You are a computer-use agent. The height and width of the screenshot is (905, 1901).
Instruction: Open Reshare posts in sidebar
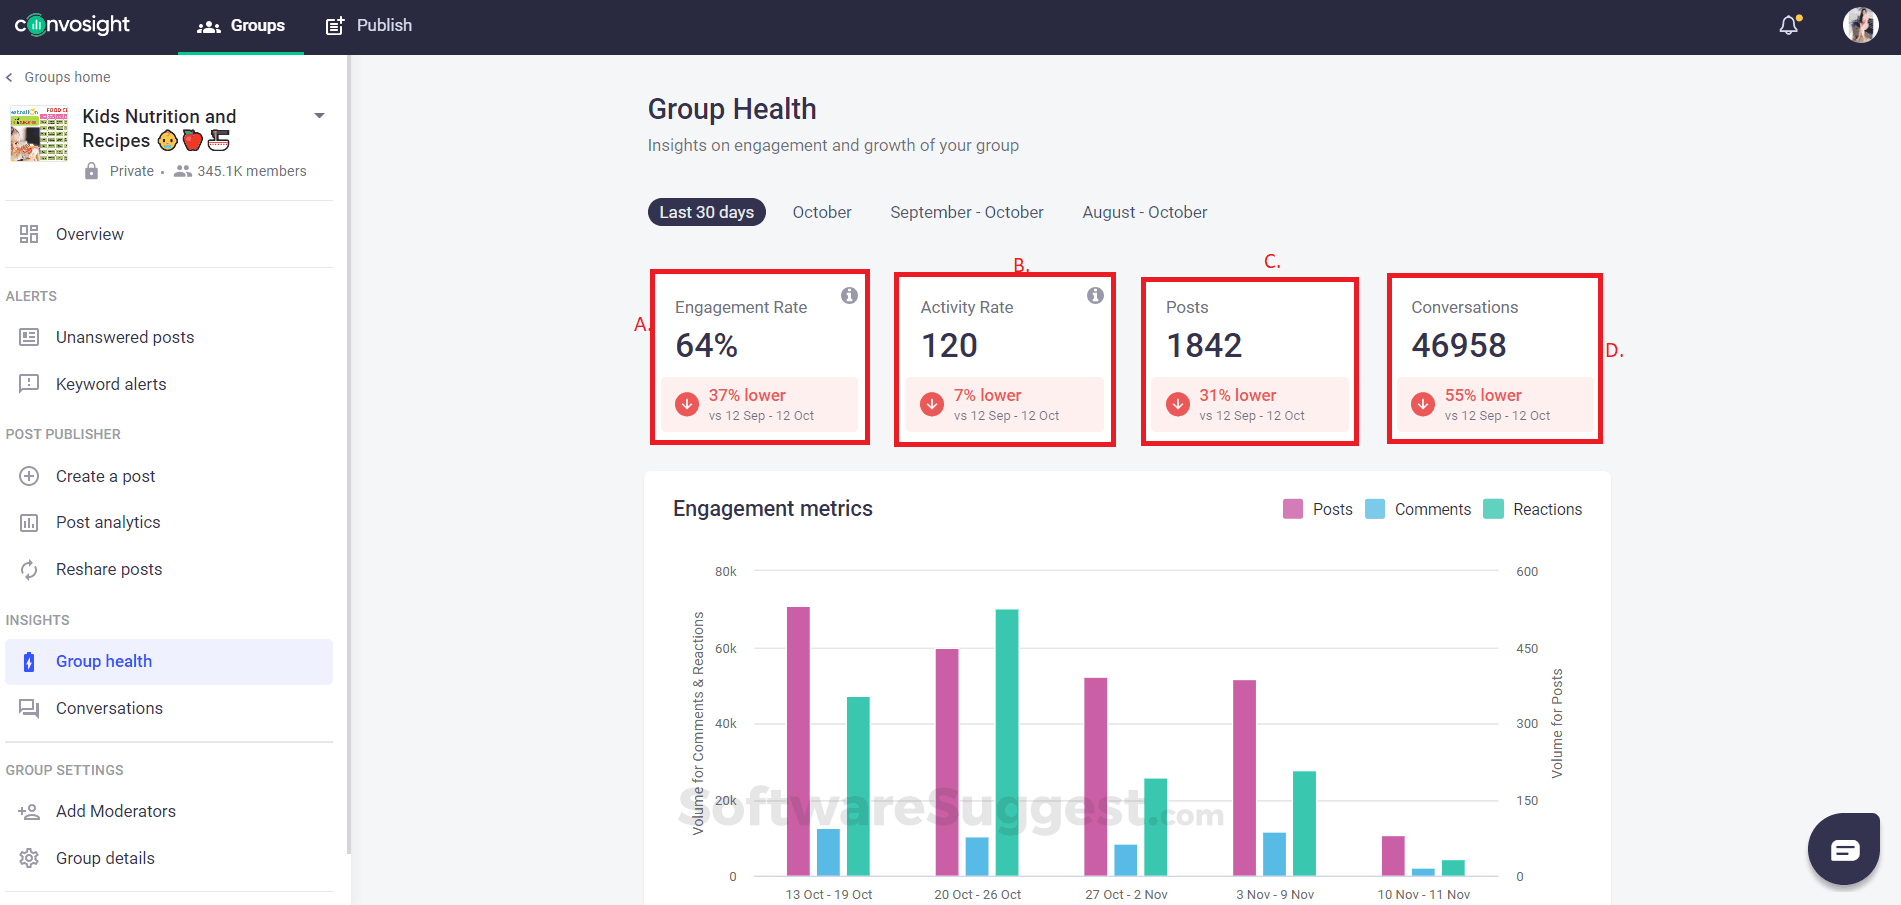pyautogui.click(x=108, y=570)
